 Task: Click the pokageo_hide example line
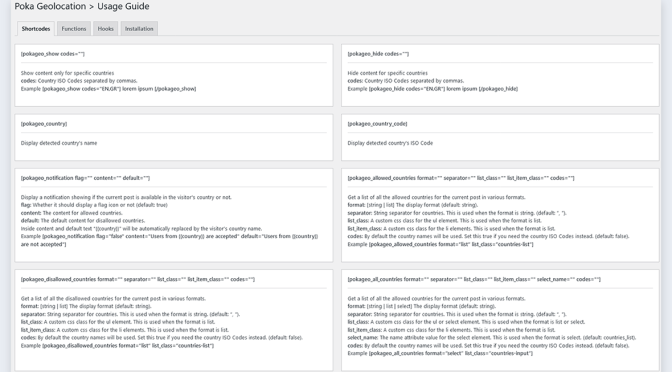(432, 89)
